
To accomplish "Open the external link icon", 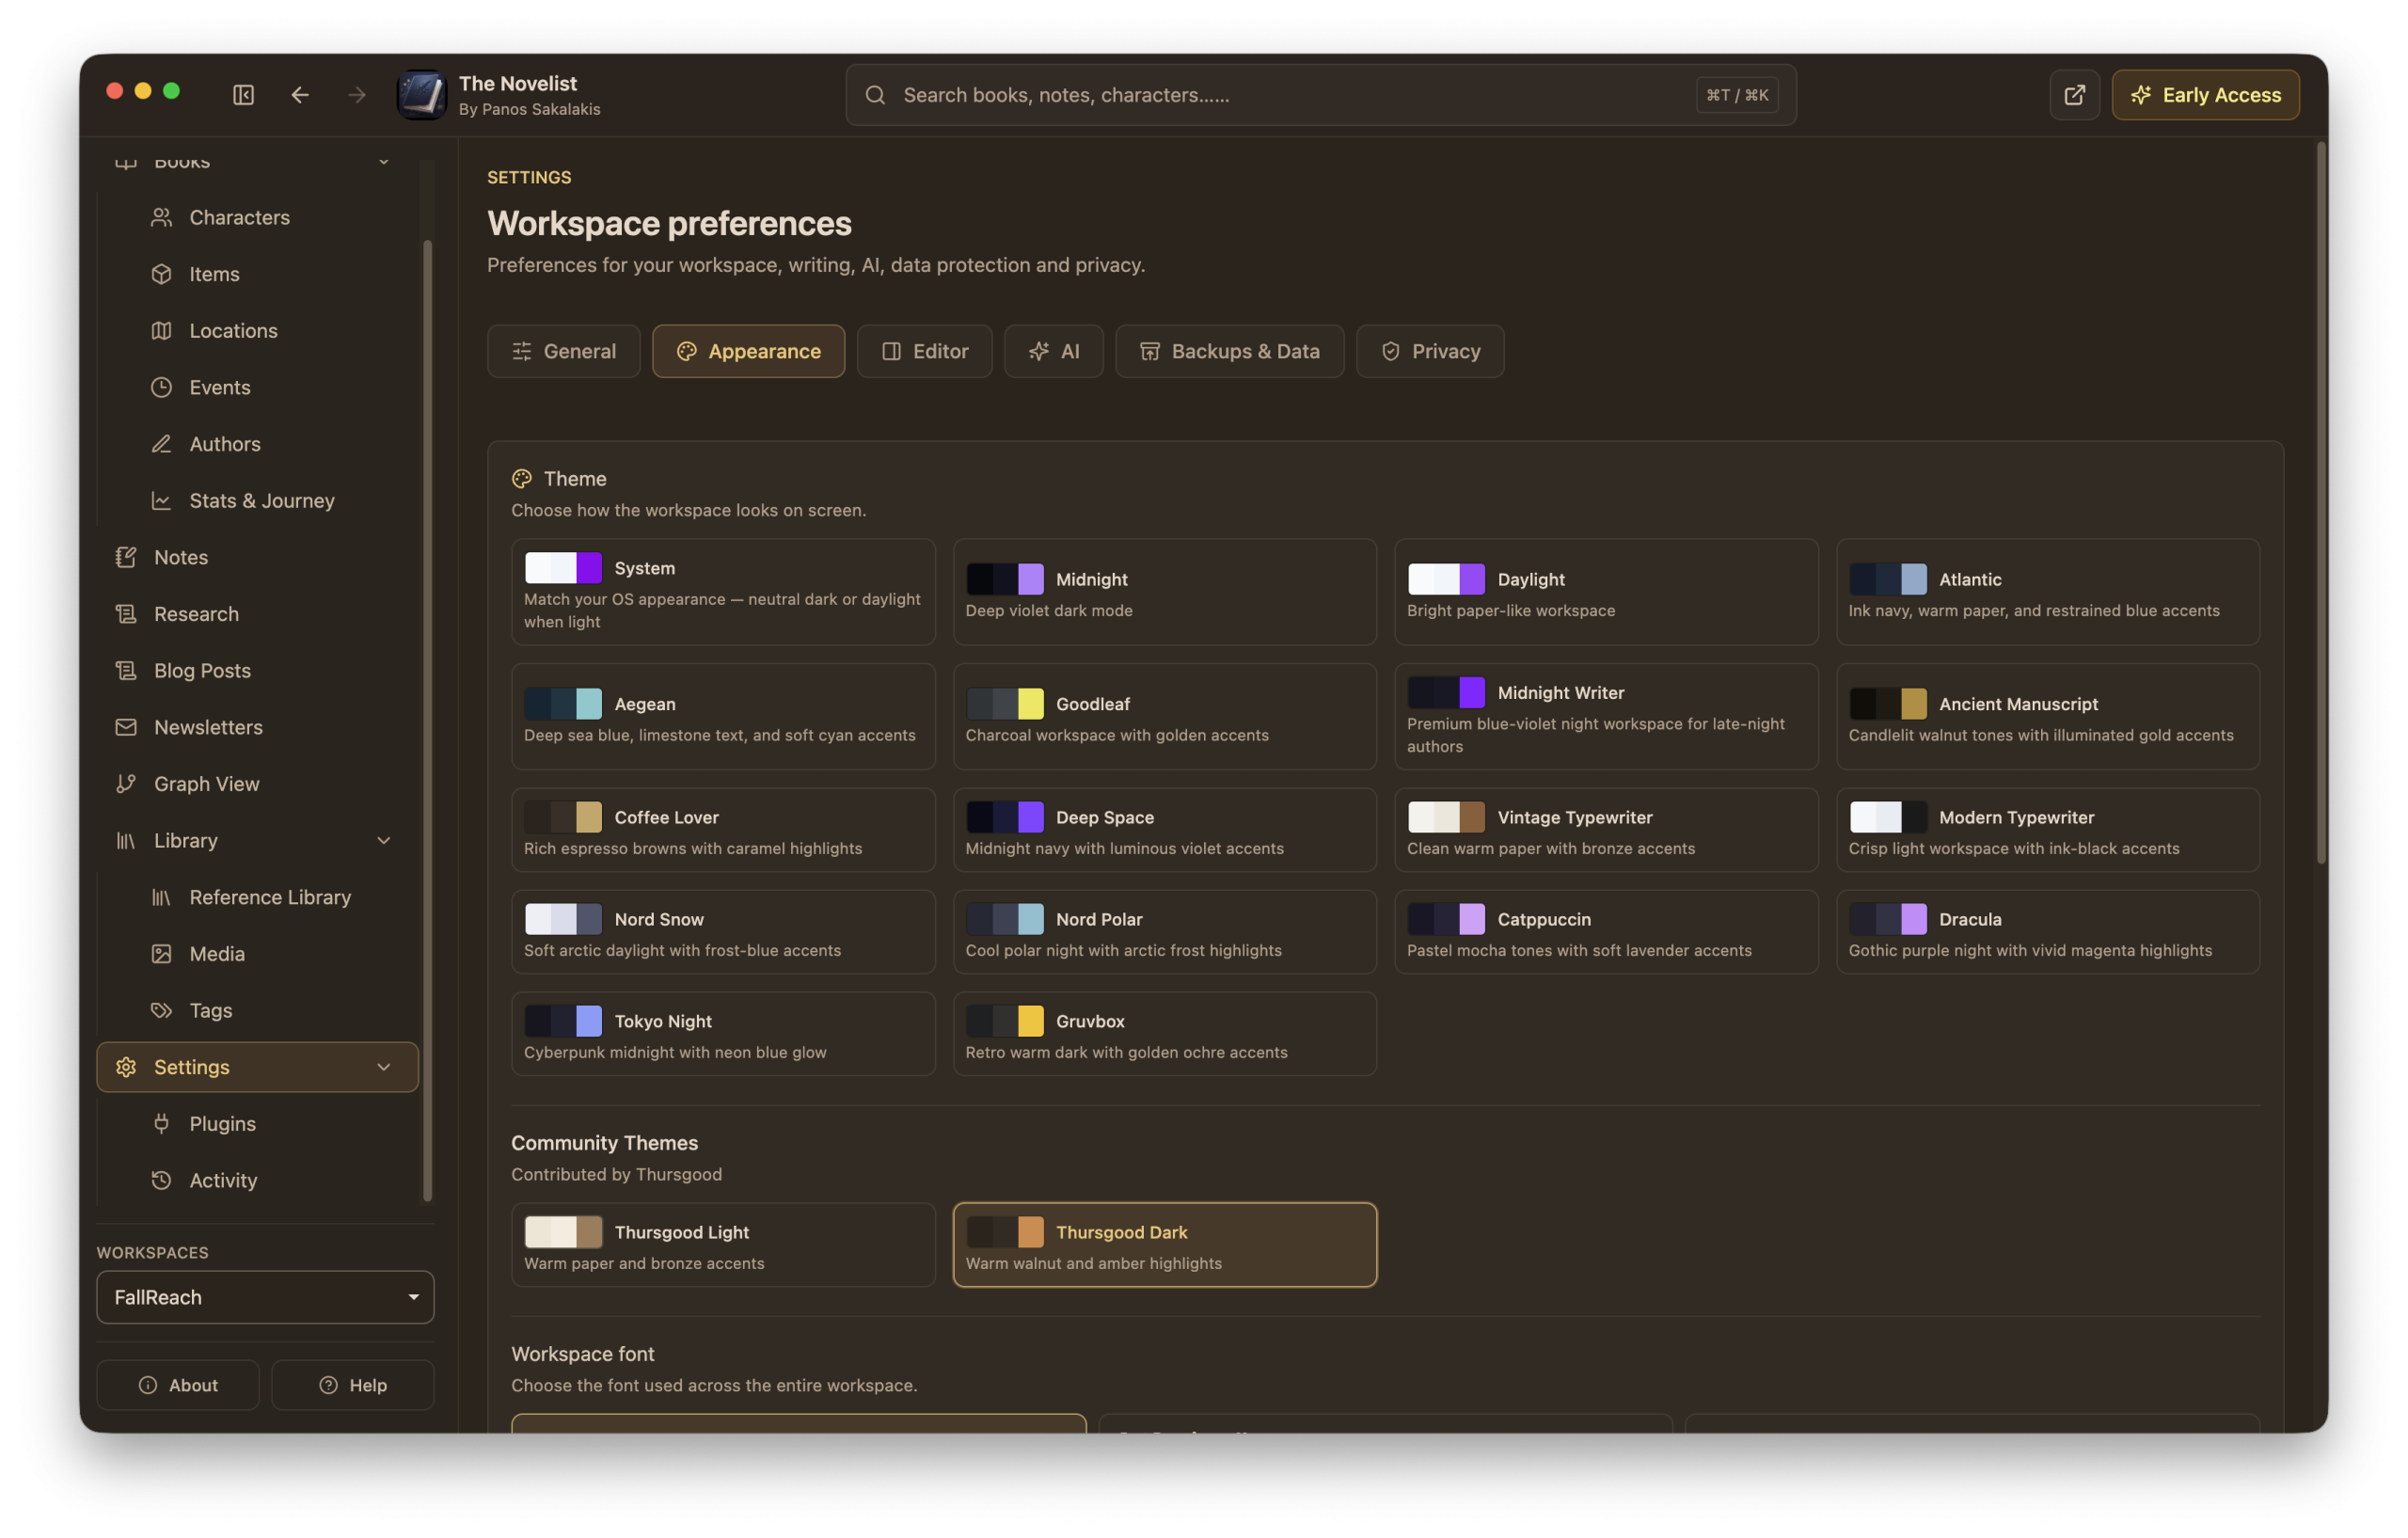I will click(2074, 95).
